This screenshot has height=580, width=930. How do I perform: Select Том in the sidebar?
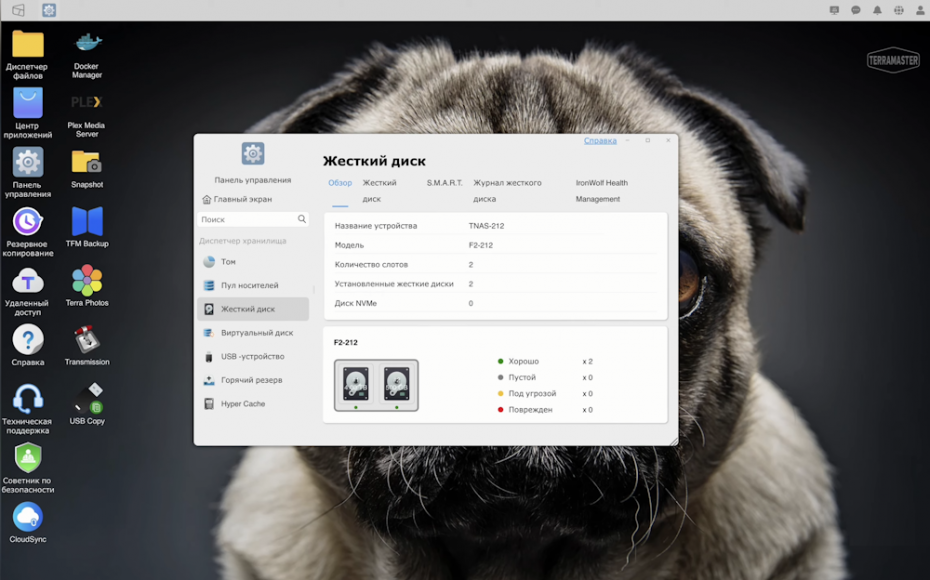click(x=253, y=262)
